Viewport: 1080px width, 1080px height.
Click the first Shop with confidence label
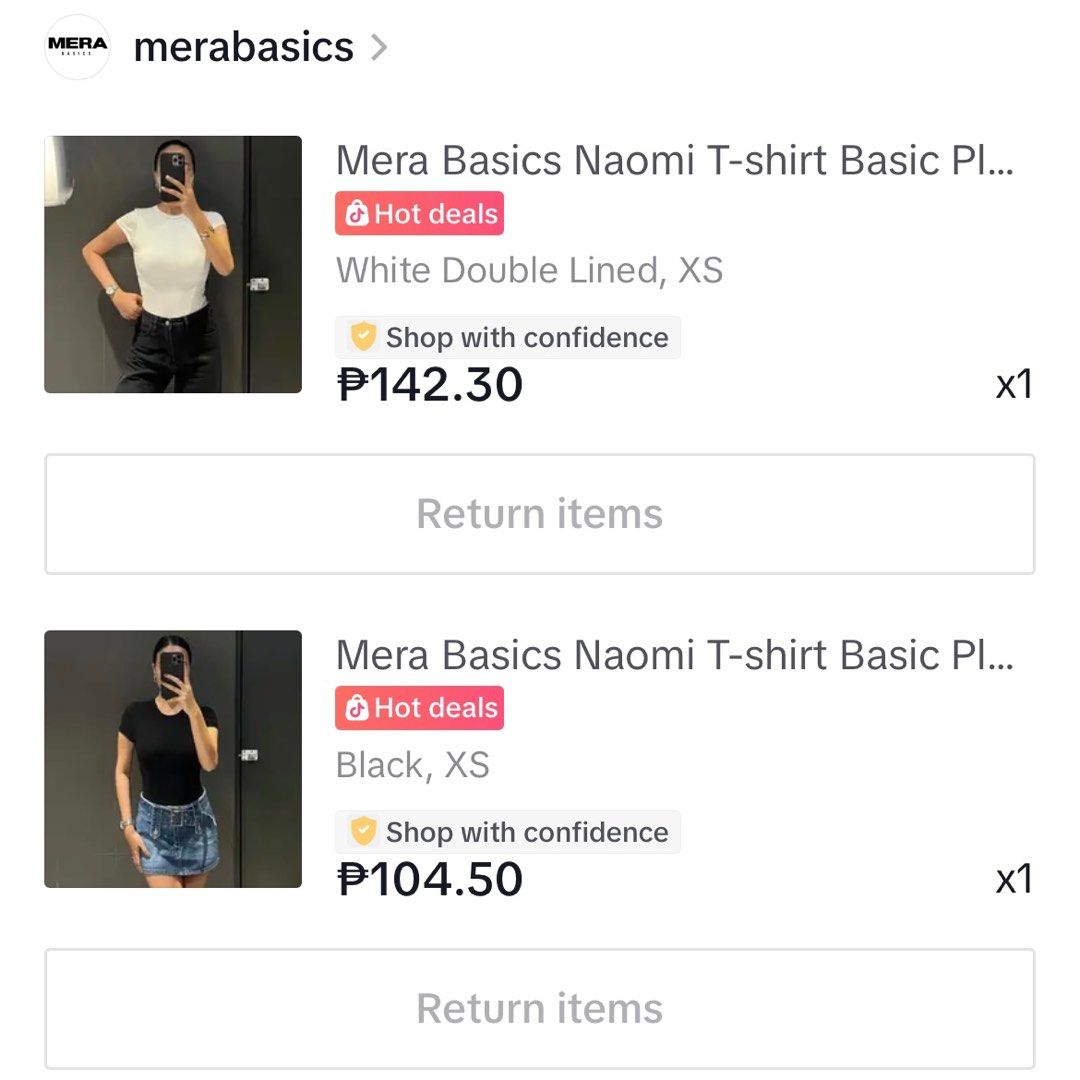click(x=527, y=337)
